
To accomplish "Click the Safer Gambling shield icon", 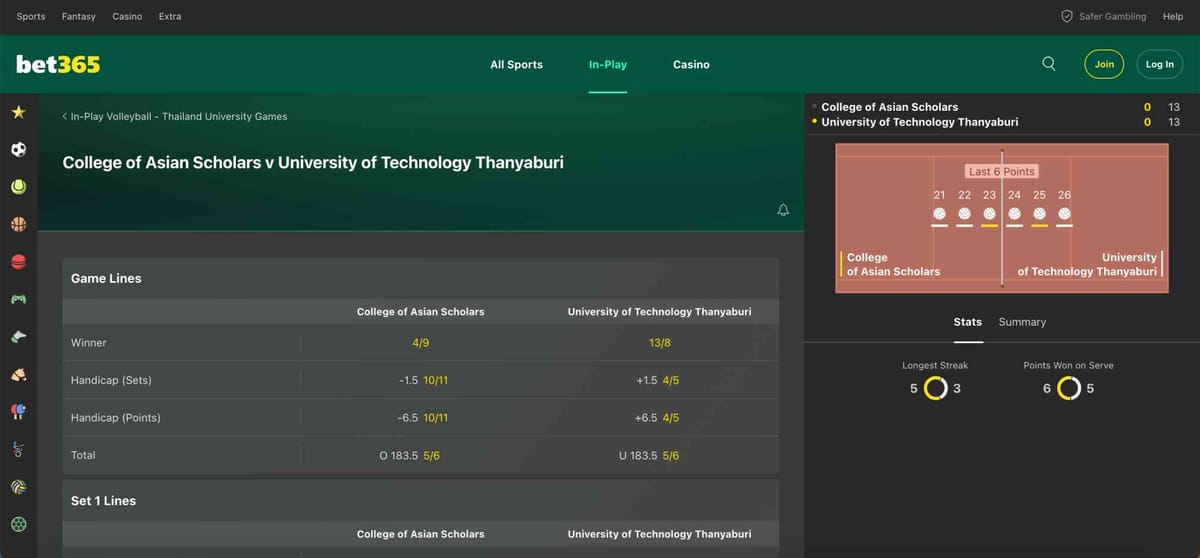I will (1067, 16).
